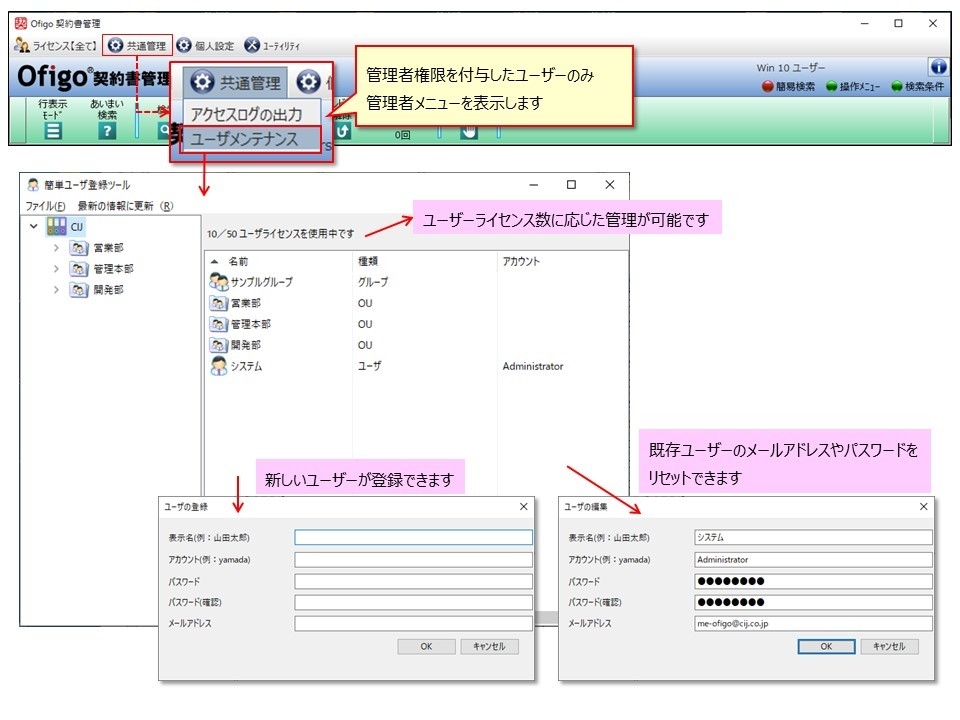The image size is (960, 720).
Task: Expand the 管理本部 tree node
Action: click(x=57, y=269)
